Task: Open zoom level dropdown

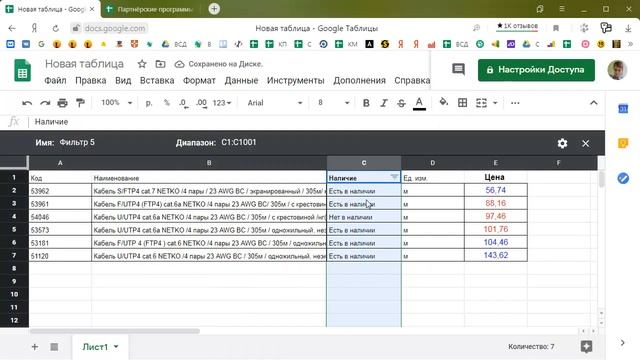Action: [x=116, y=103]
